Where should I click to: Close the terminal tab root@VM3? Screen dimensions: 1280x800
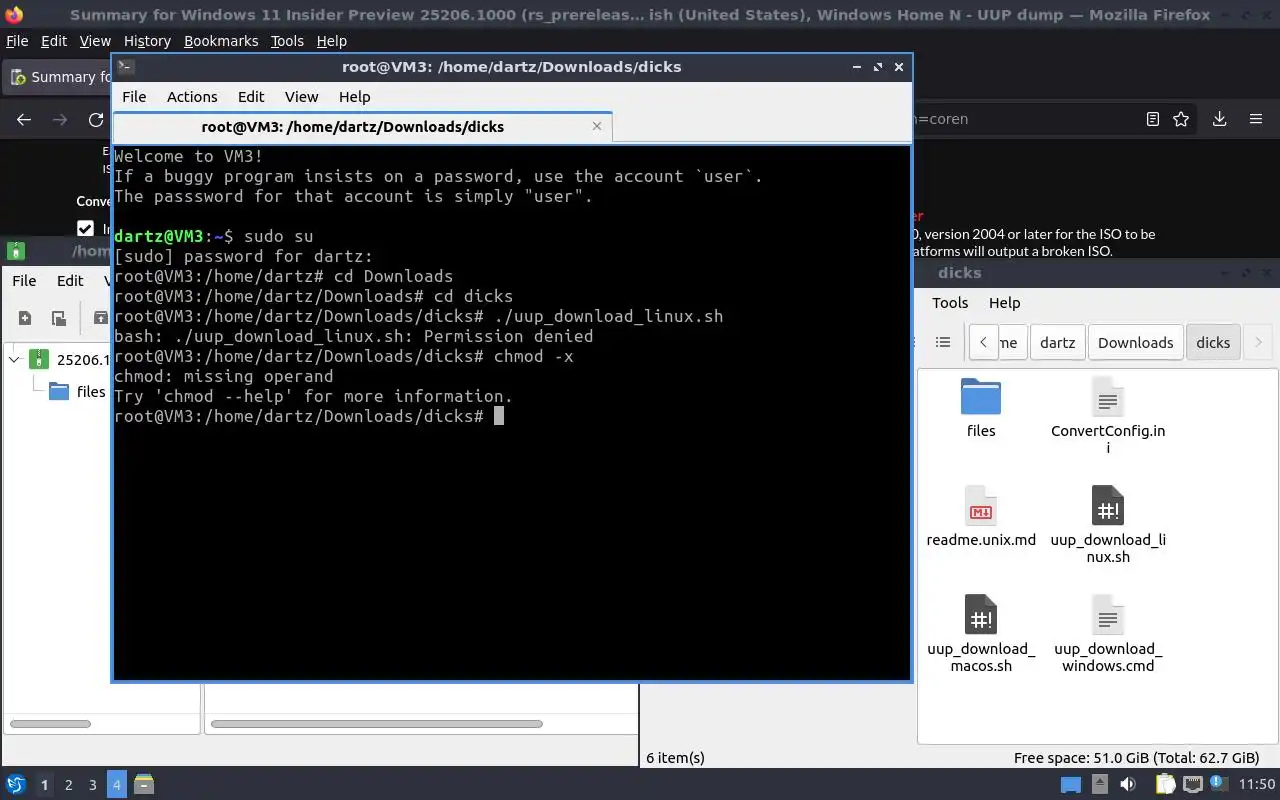597,126
